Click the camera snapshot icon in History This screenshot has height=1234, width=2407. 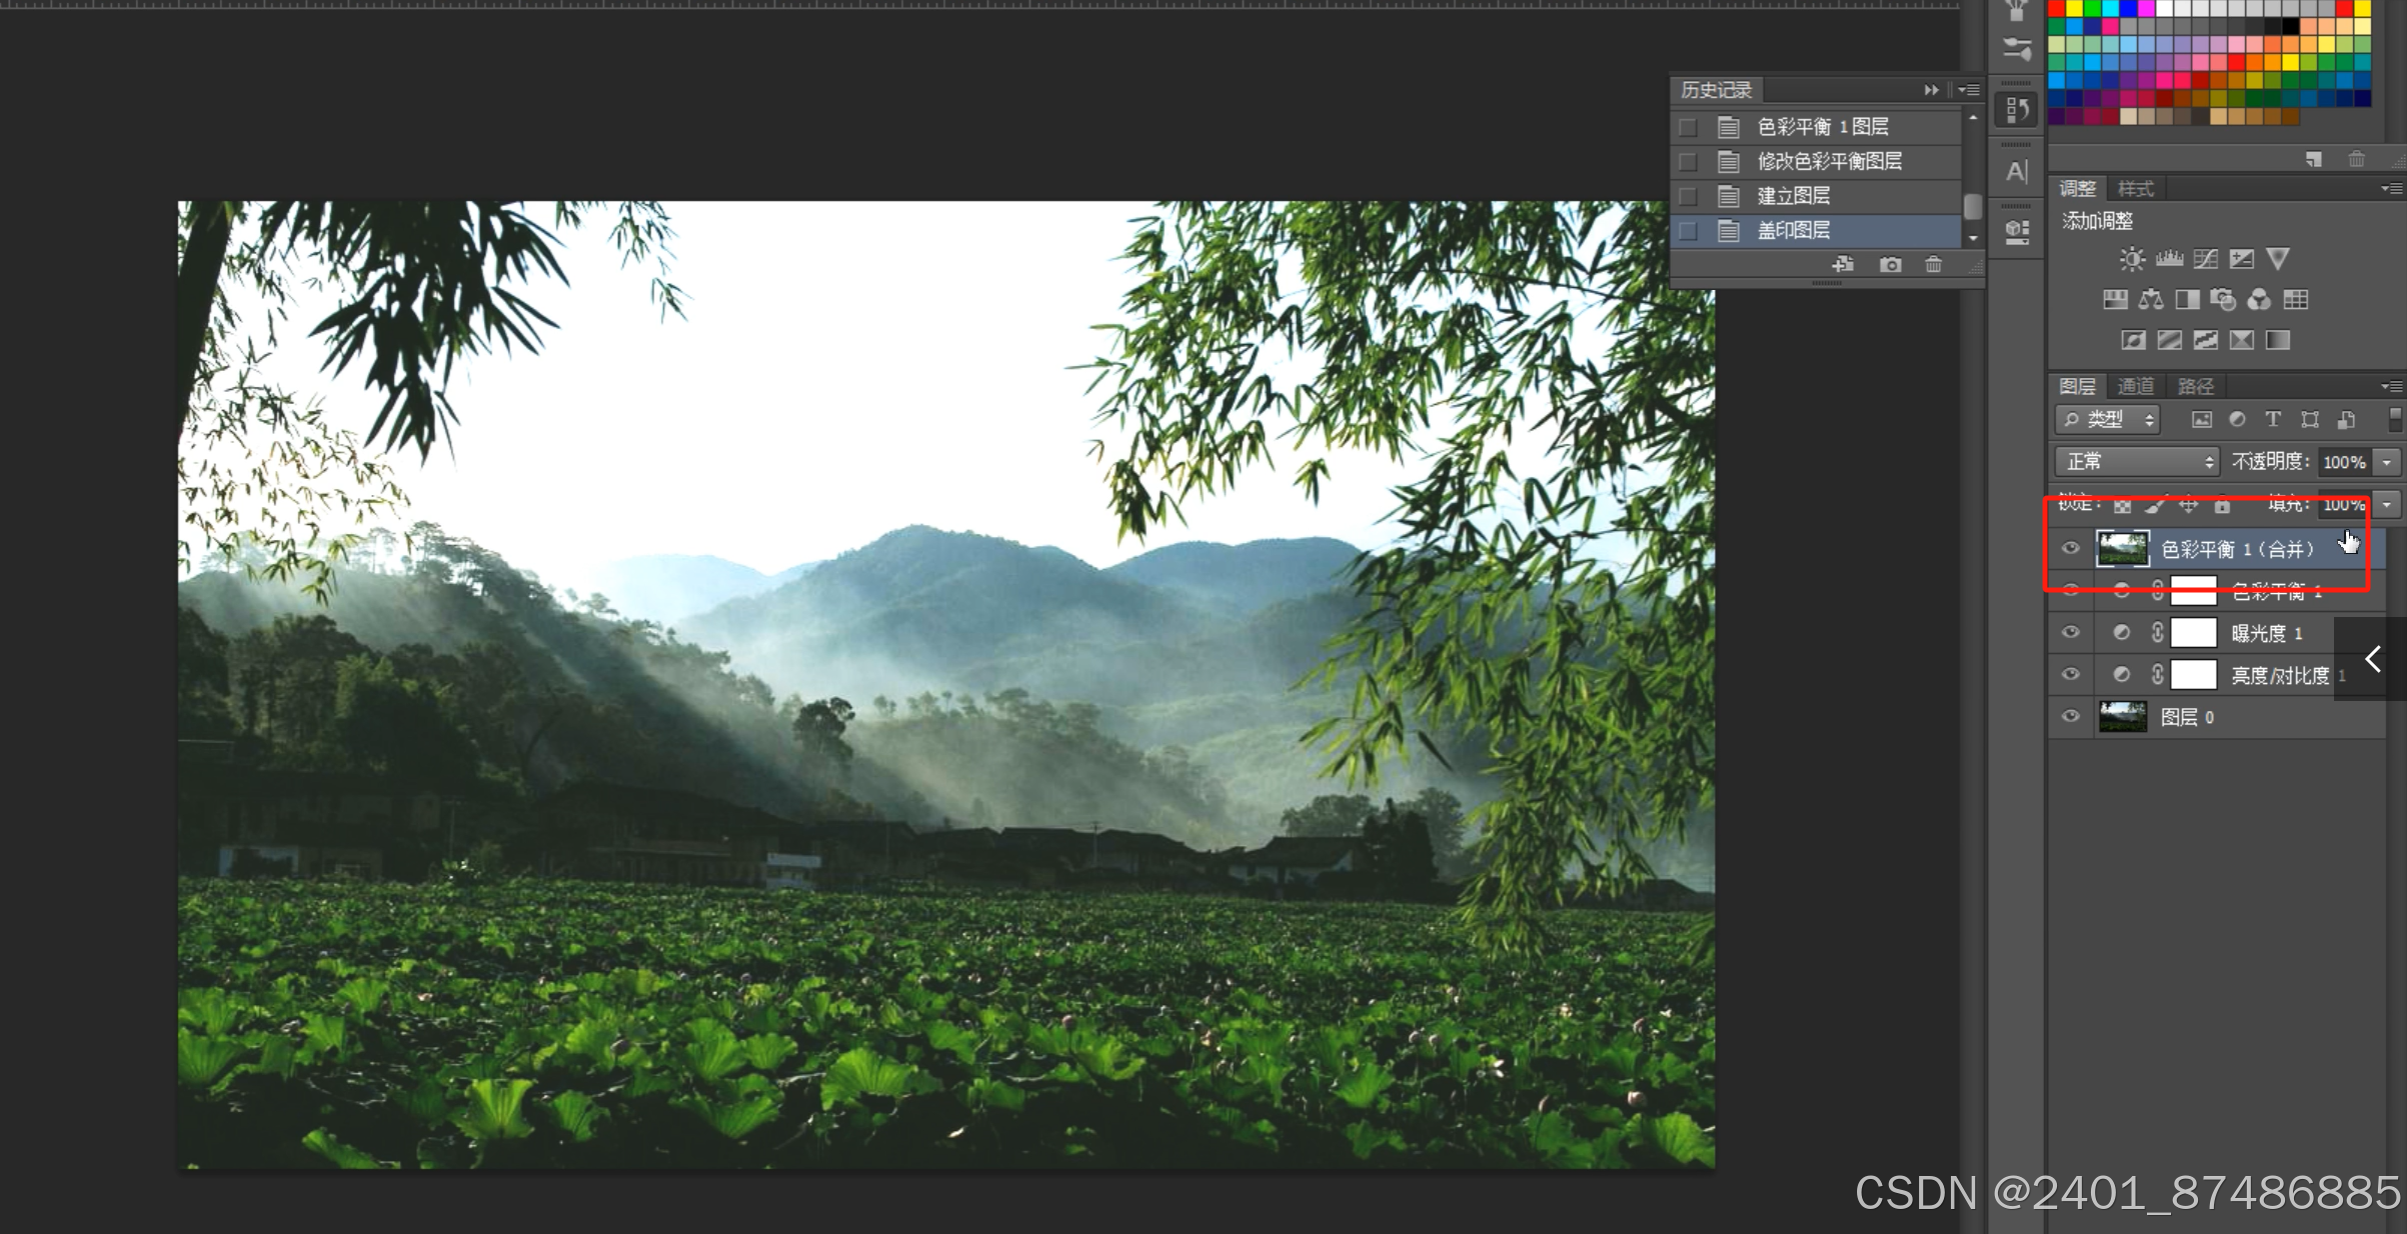point(1890,265)
